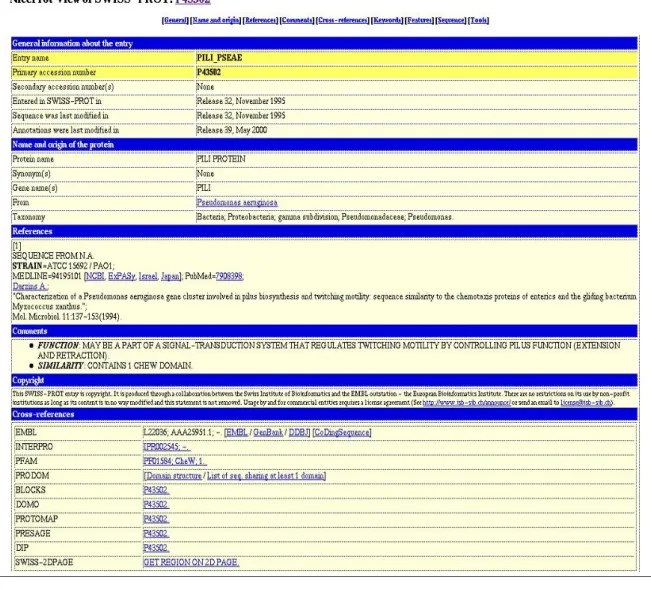Click the 'Sequence was last modified in' label
Screen dimensions: 651x589
click(x=60, y=116)
